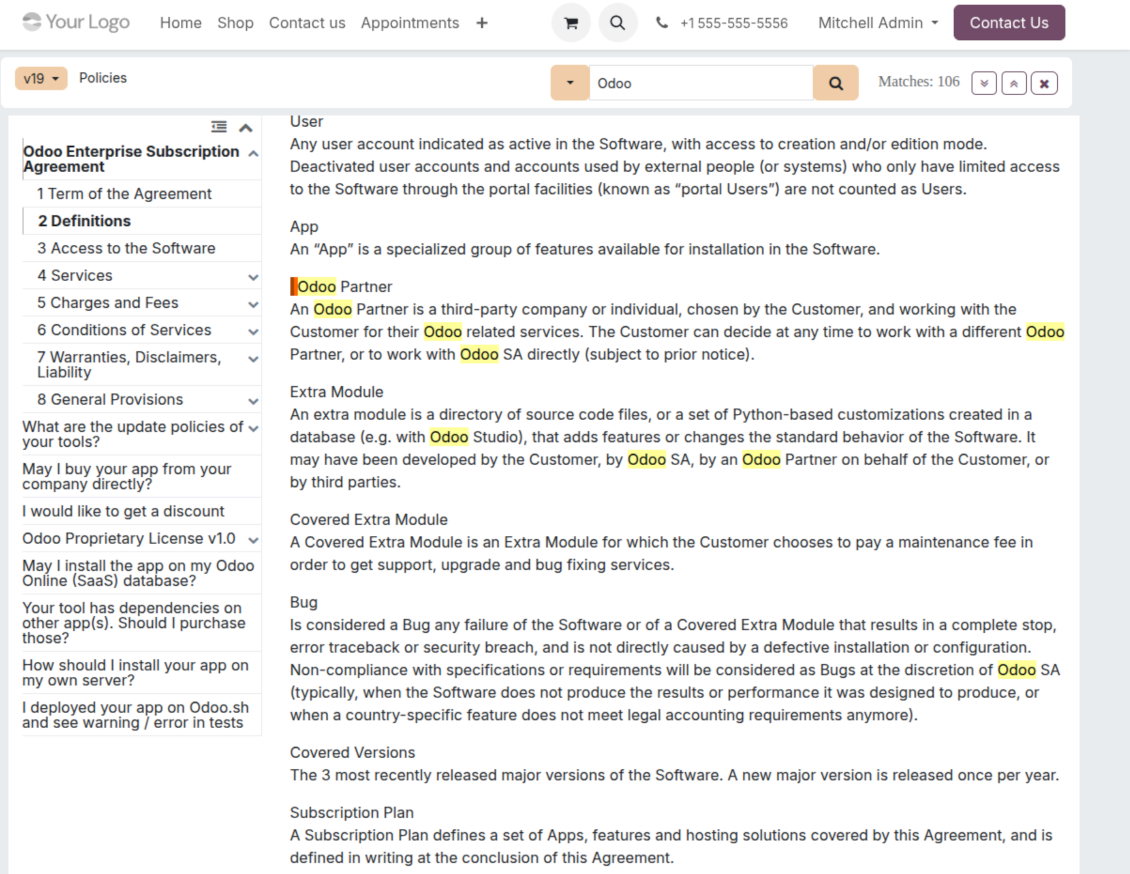
Task: Open the v19 version dropdown
Action: coord(41,78)
